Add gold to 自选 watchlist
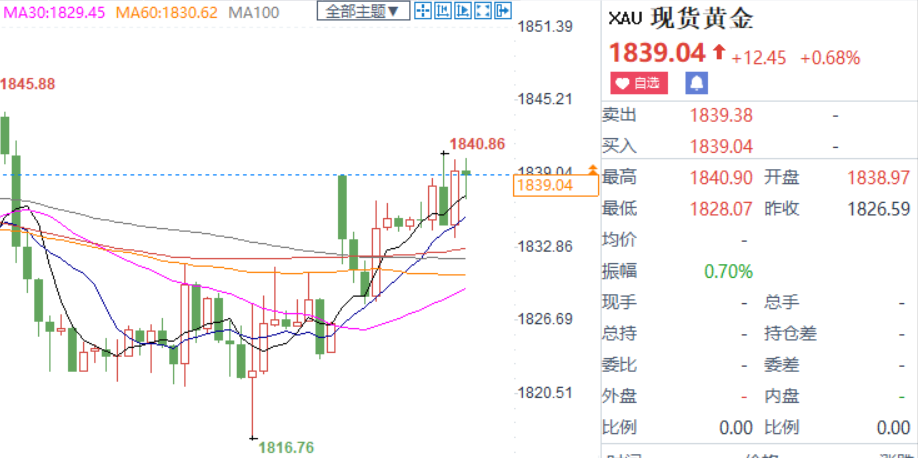This screenshot has width=918, height=458. pos(636,83)
